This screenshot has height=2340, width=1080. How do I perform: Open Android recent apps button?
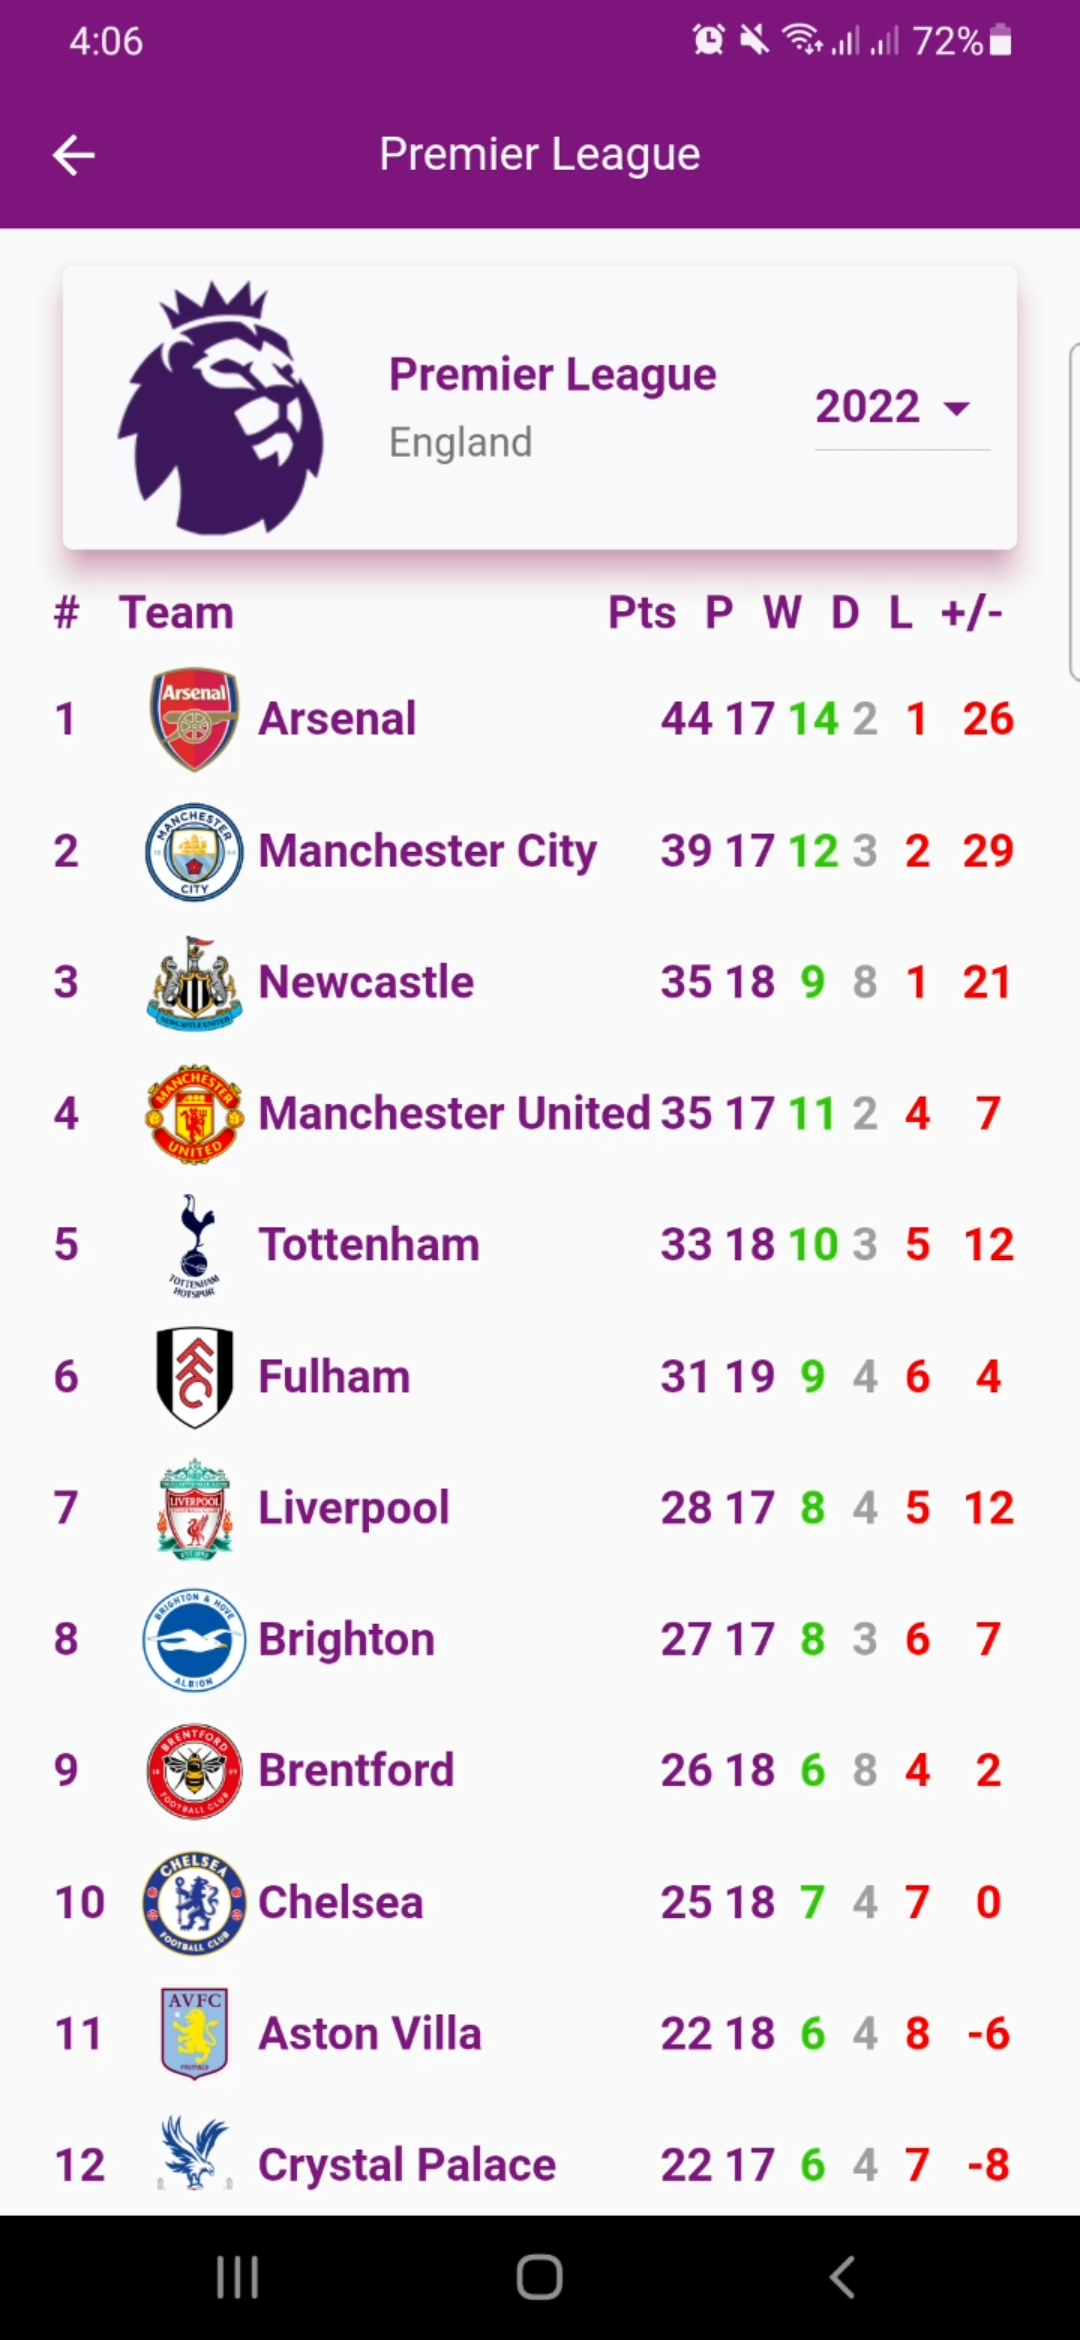[238, 2278]
